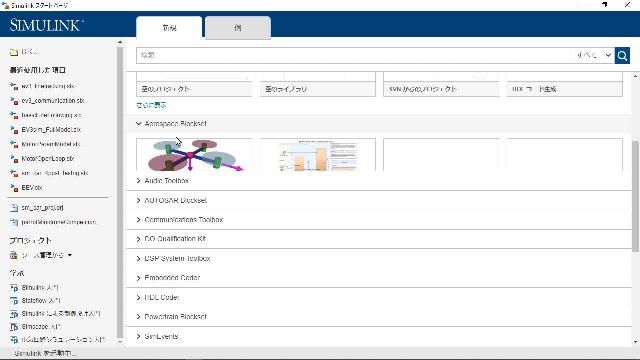Expand the SimEvents section
Viewport: 640px width, 360px height.
pyautogui.click(x=138, y=336)
